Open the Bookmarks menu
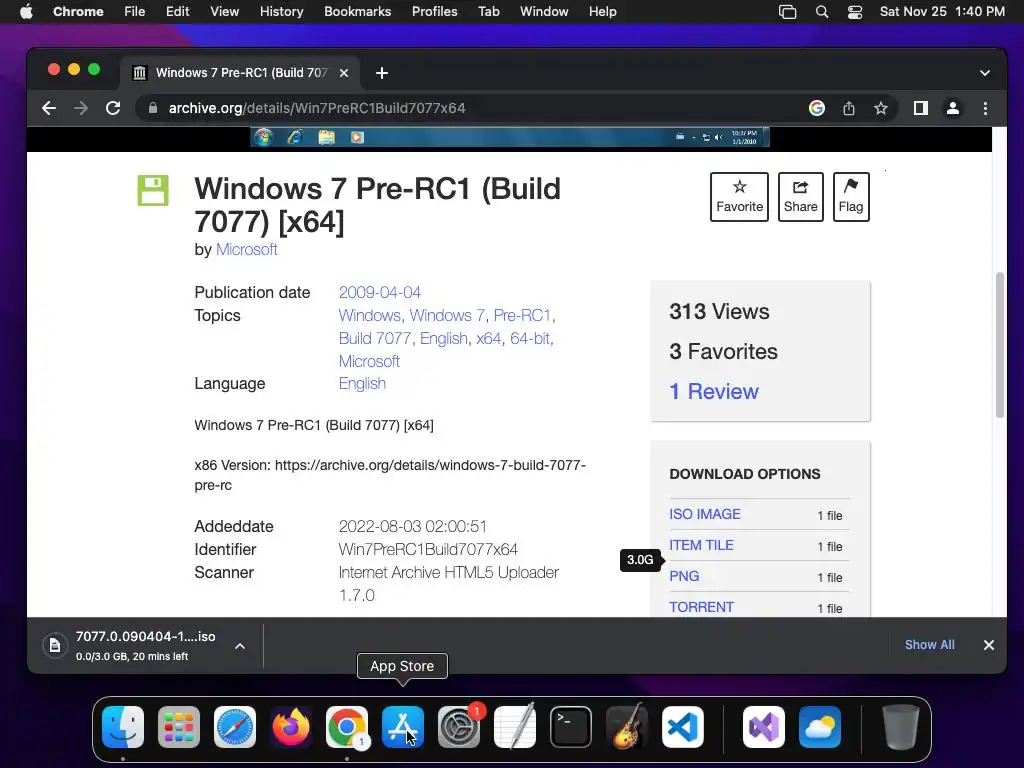Image resolution: width=1024 pixels, height=768 pixels. click(357, 12)
